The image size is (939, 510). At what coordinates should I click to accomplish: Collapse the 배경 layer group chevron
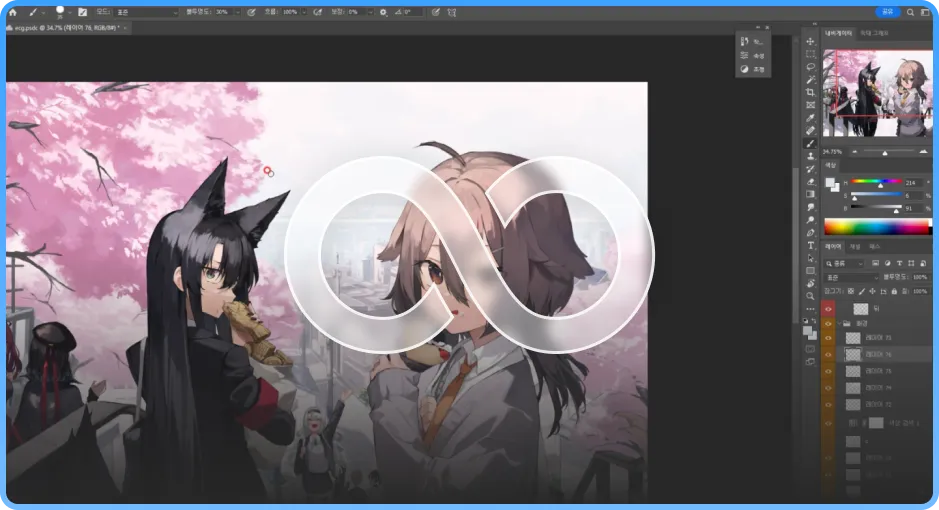(840, 323)
